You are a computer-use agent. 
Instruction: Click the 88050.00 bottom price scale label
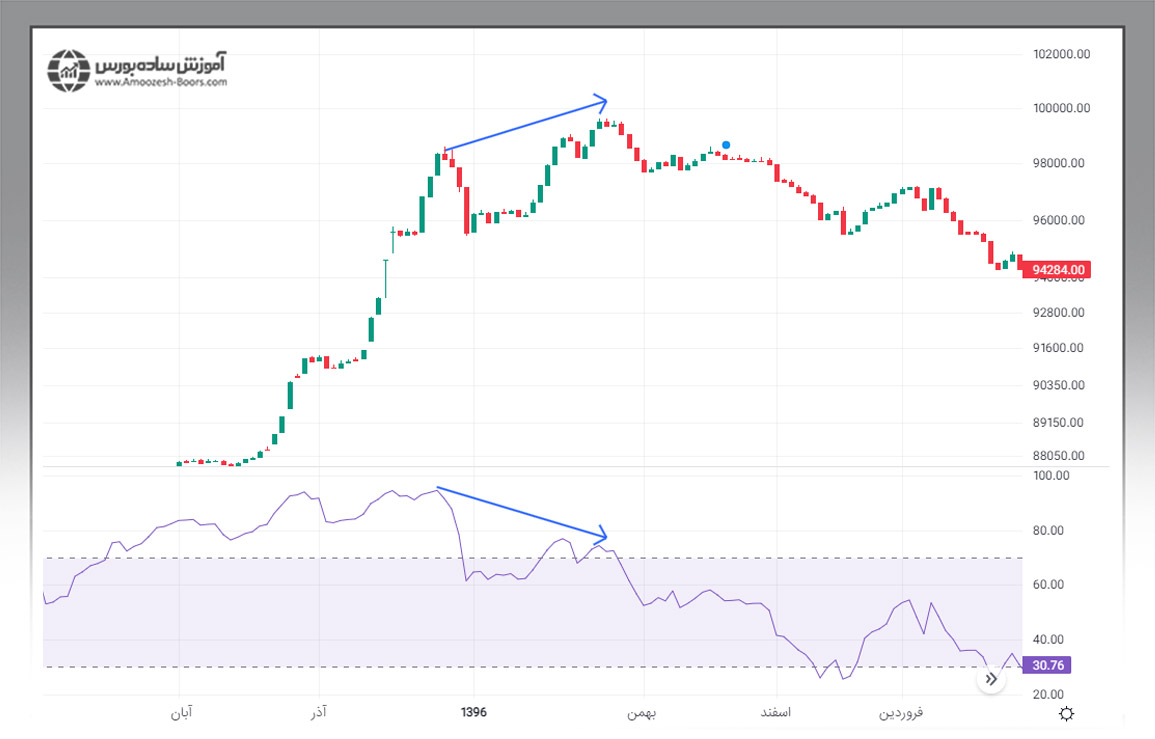(1056, 456)
